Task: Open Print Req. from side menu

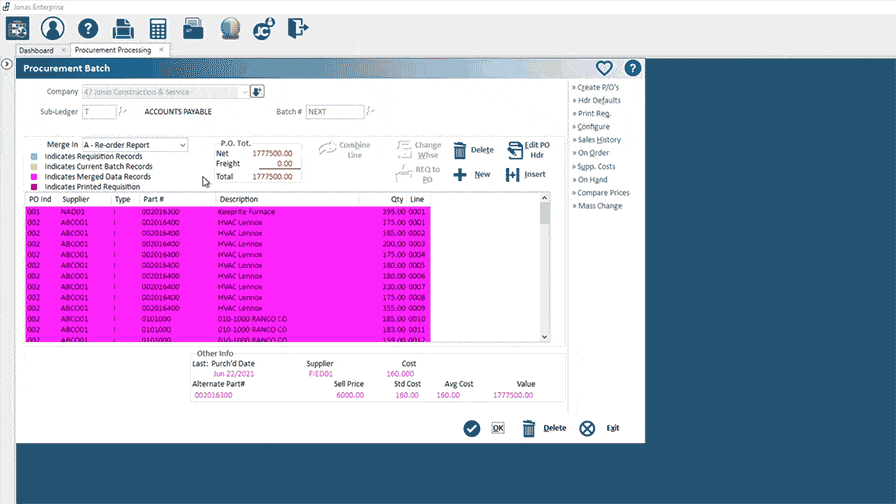Action: click(x=594, y=113)
